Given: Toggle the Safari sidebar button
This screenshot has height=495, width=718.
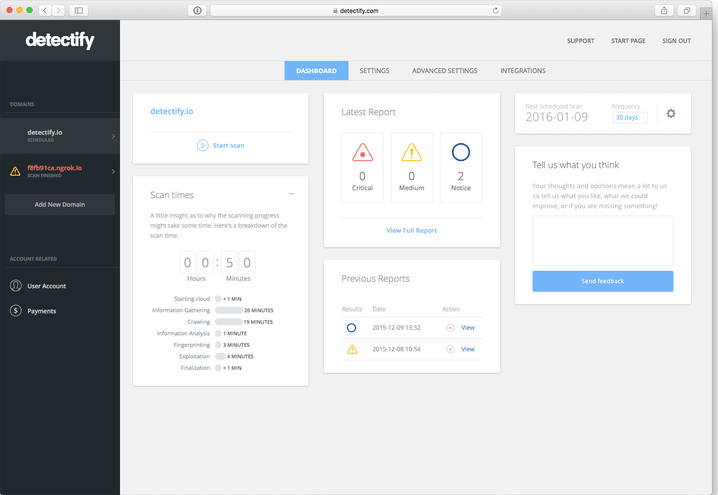Looking at the screenshot, I should tap(79, 10).
